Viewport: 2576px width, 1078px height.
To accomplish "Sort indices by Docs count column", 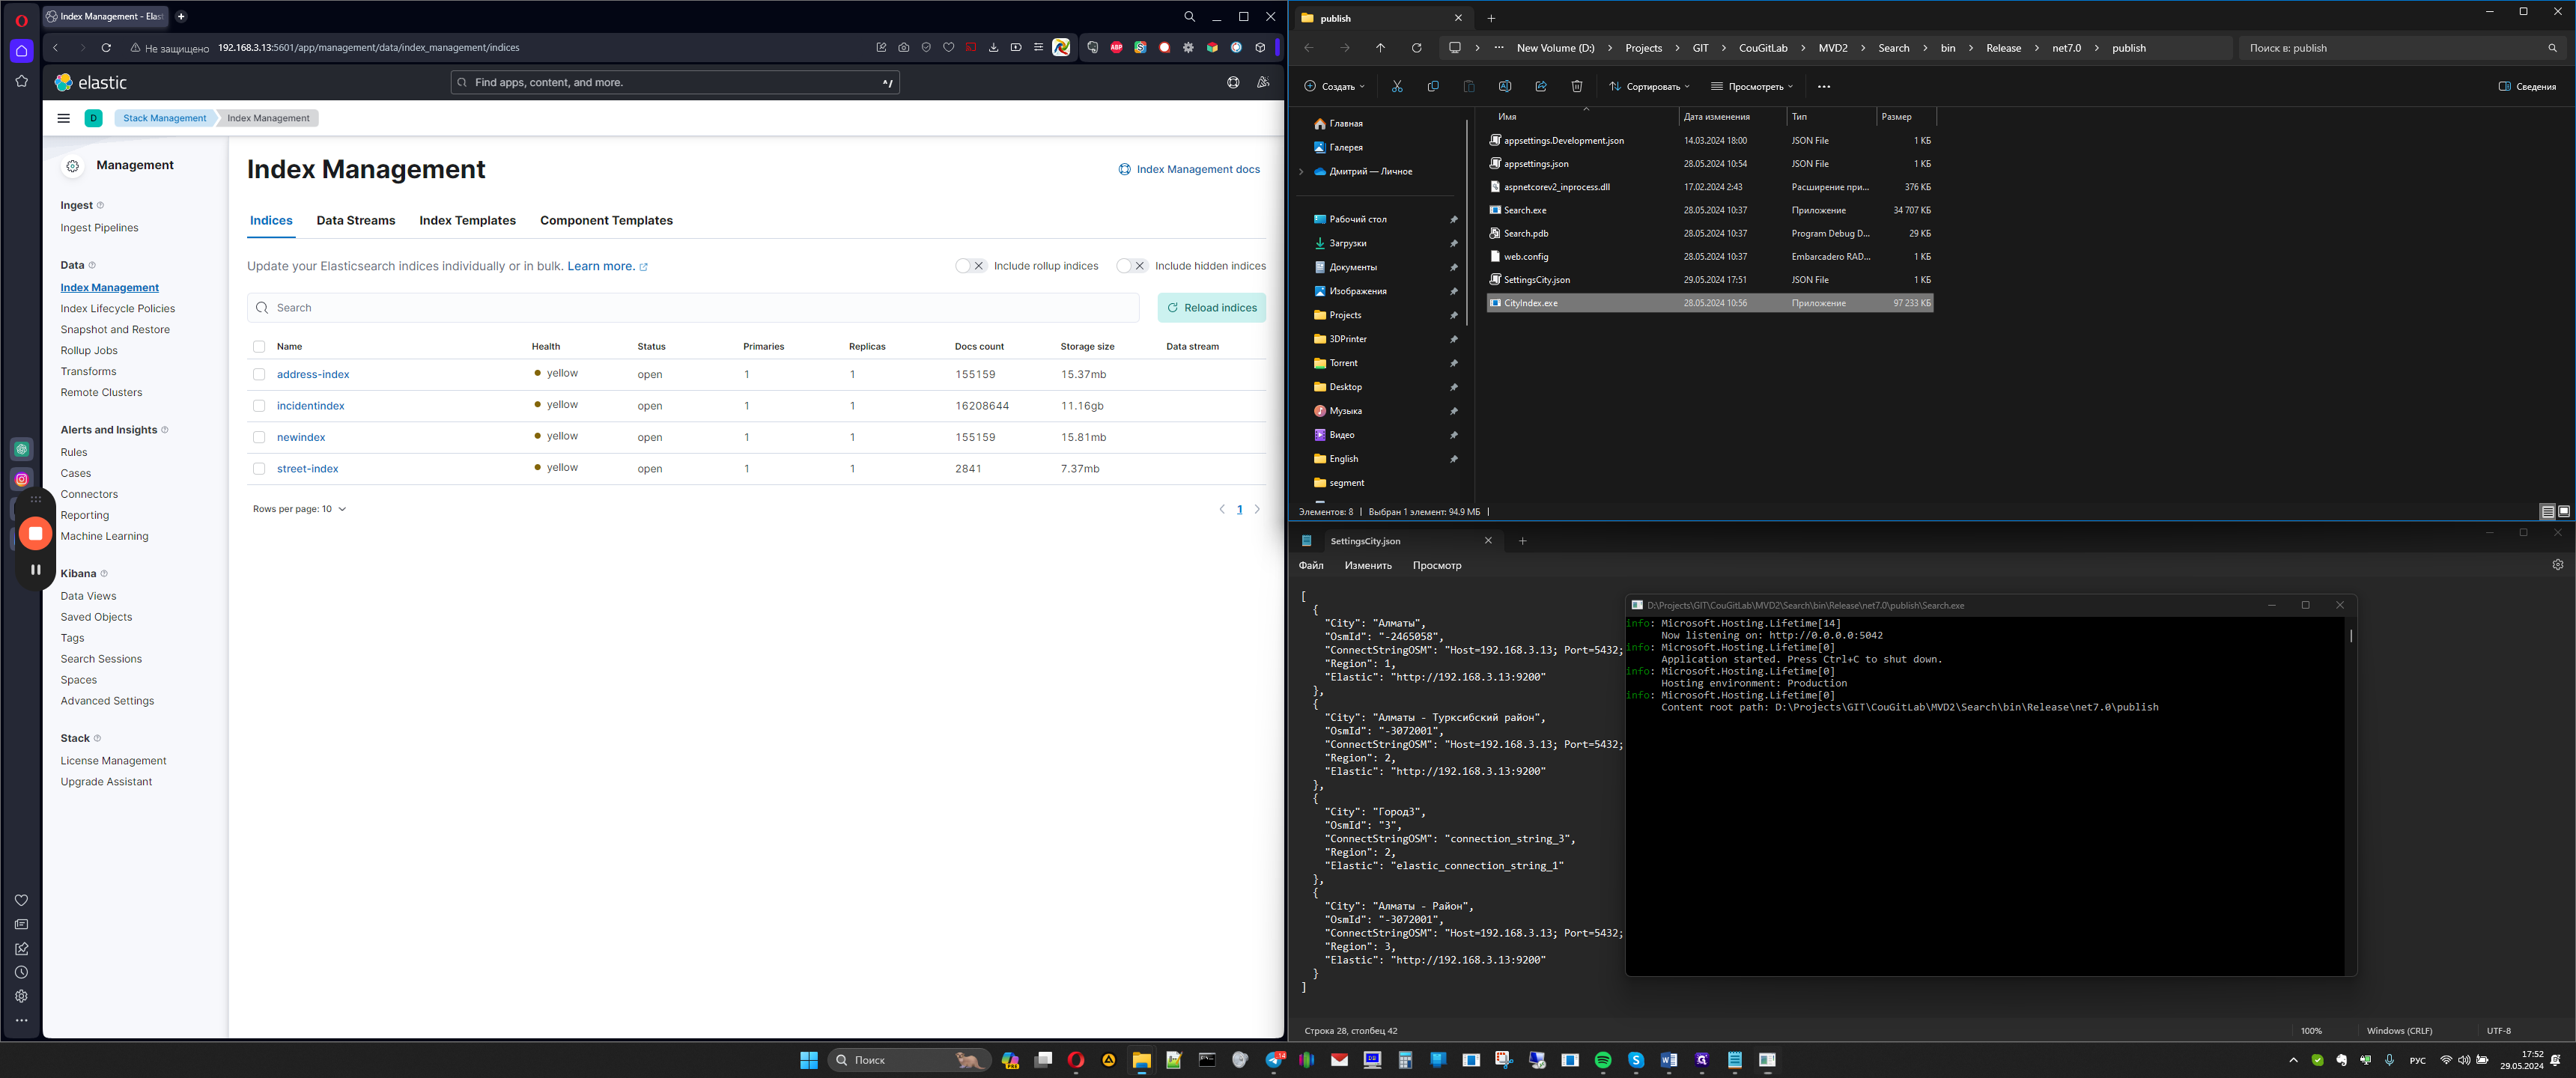I will 978,347.
